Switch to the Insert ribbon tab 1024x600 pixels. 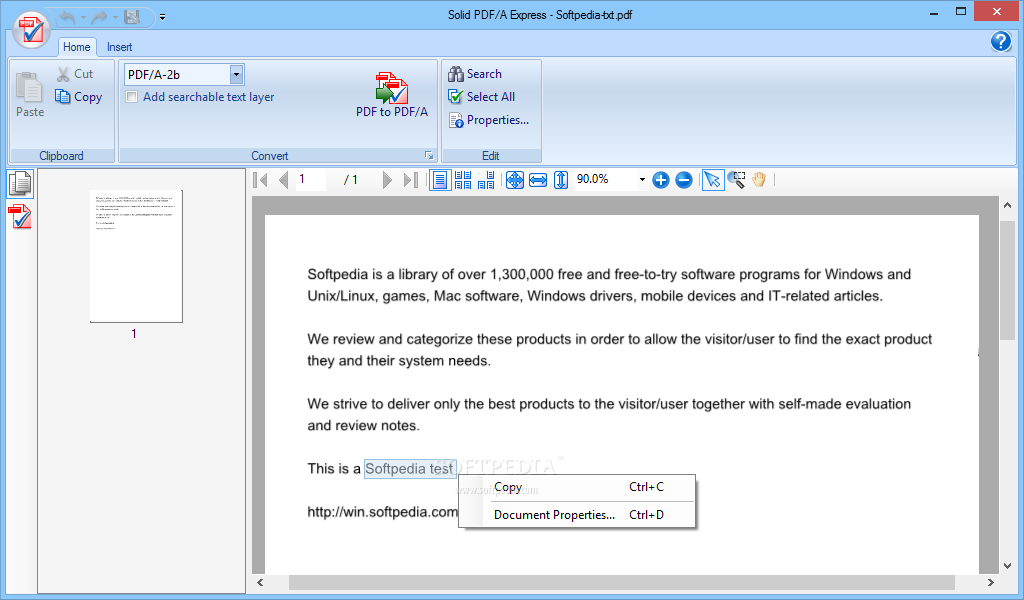(120, 47)
